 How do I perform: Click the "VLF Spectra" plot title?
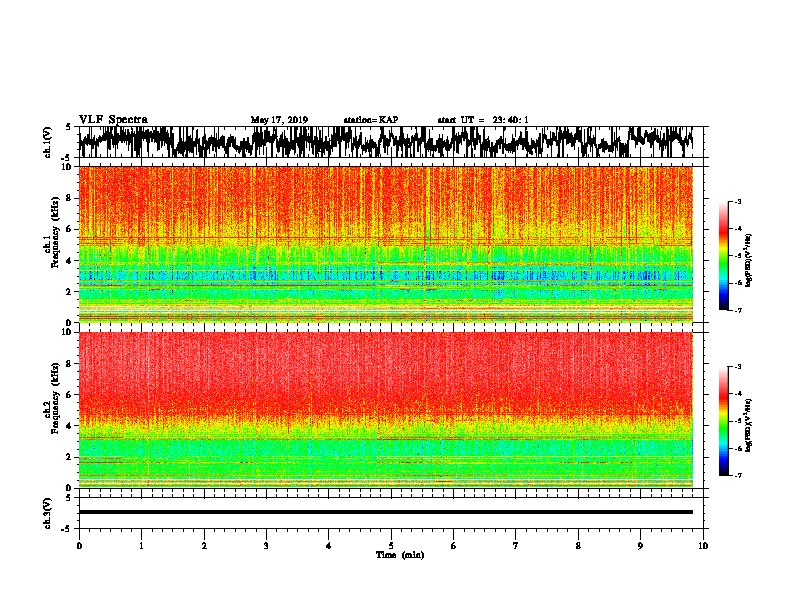click(113, 120)
